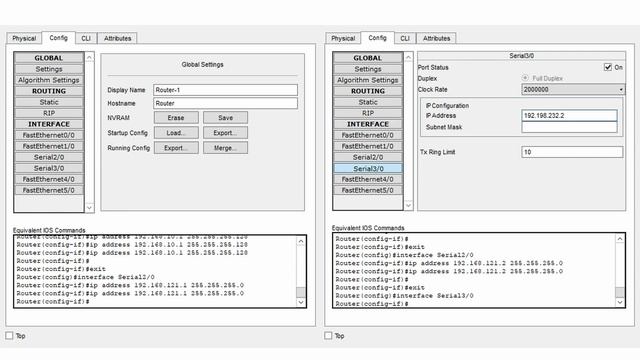
Task: Click the Display Name field
Action: click(225, 90)
